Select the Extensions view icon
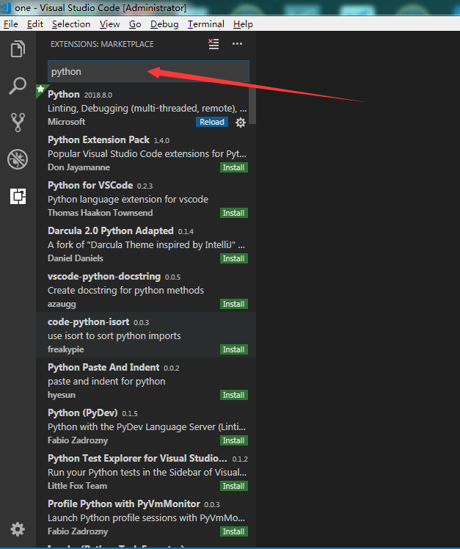 tap(18, 196)
